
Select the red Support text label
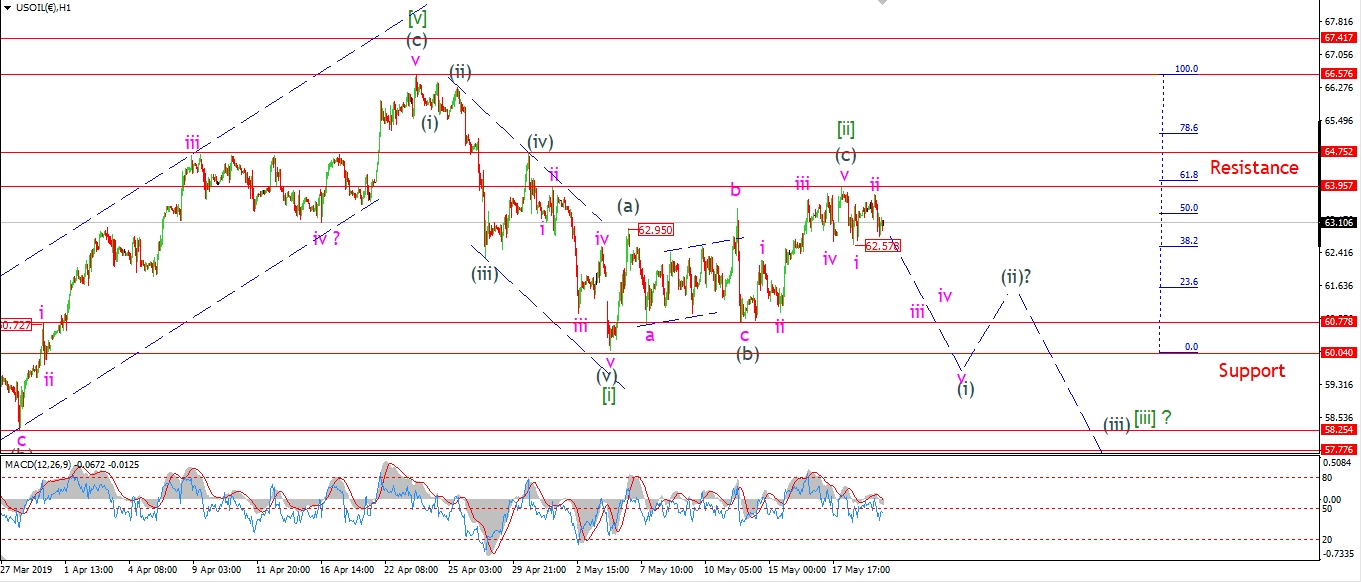tap(1251, 371)
